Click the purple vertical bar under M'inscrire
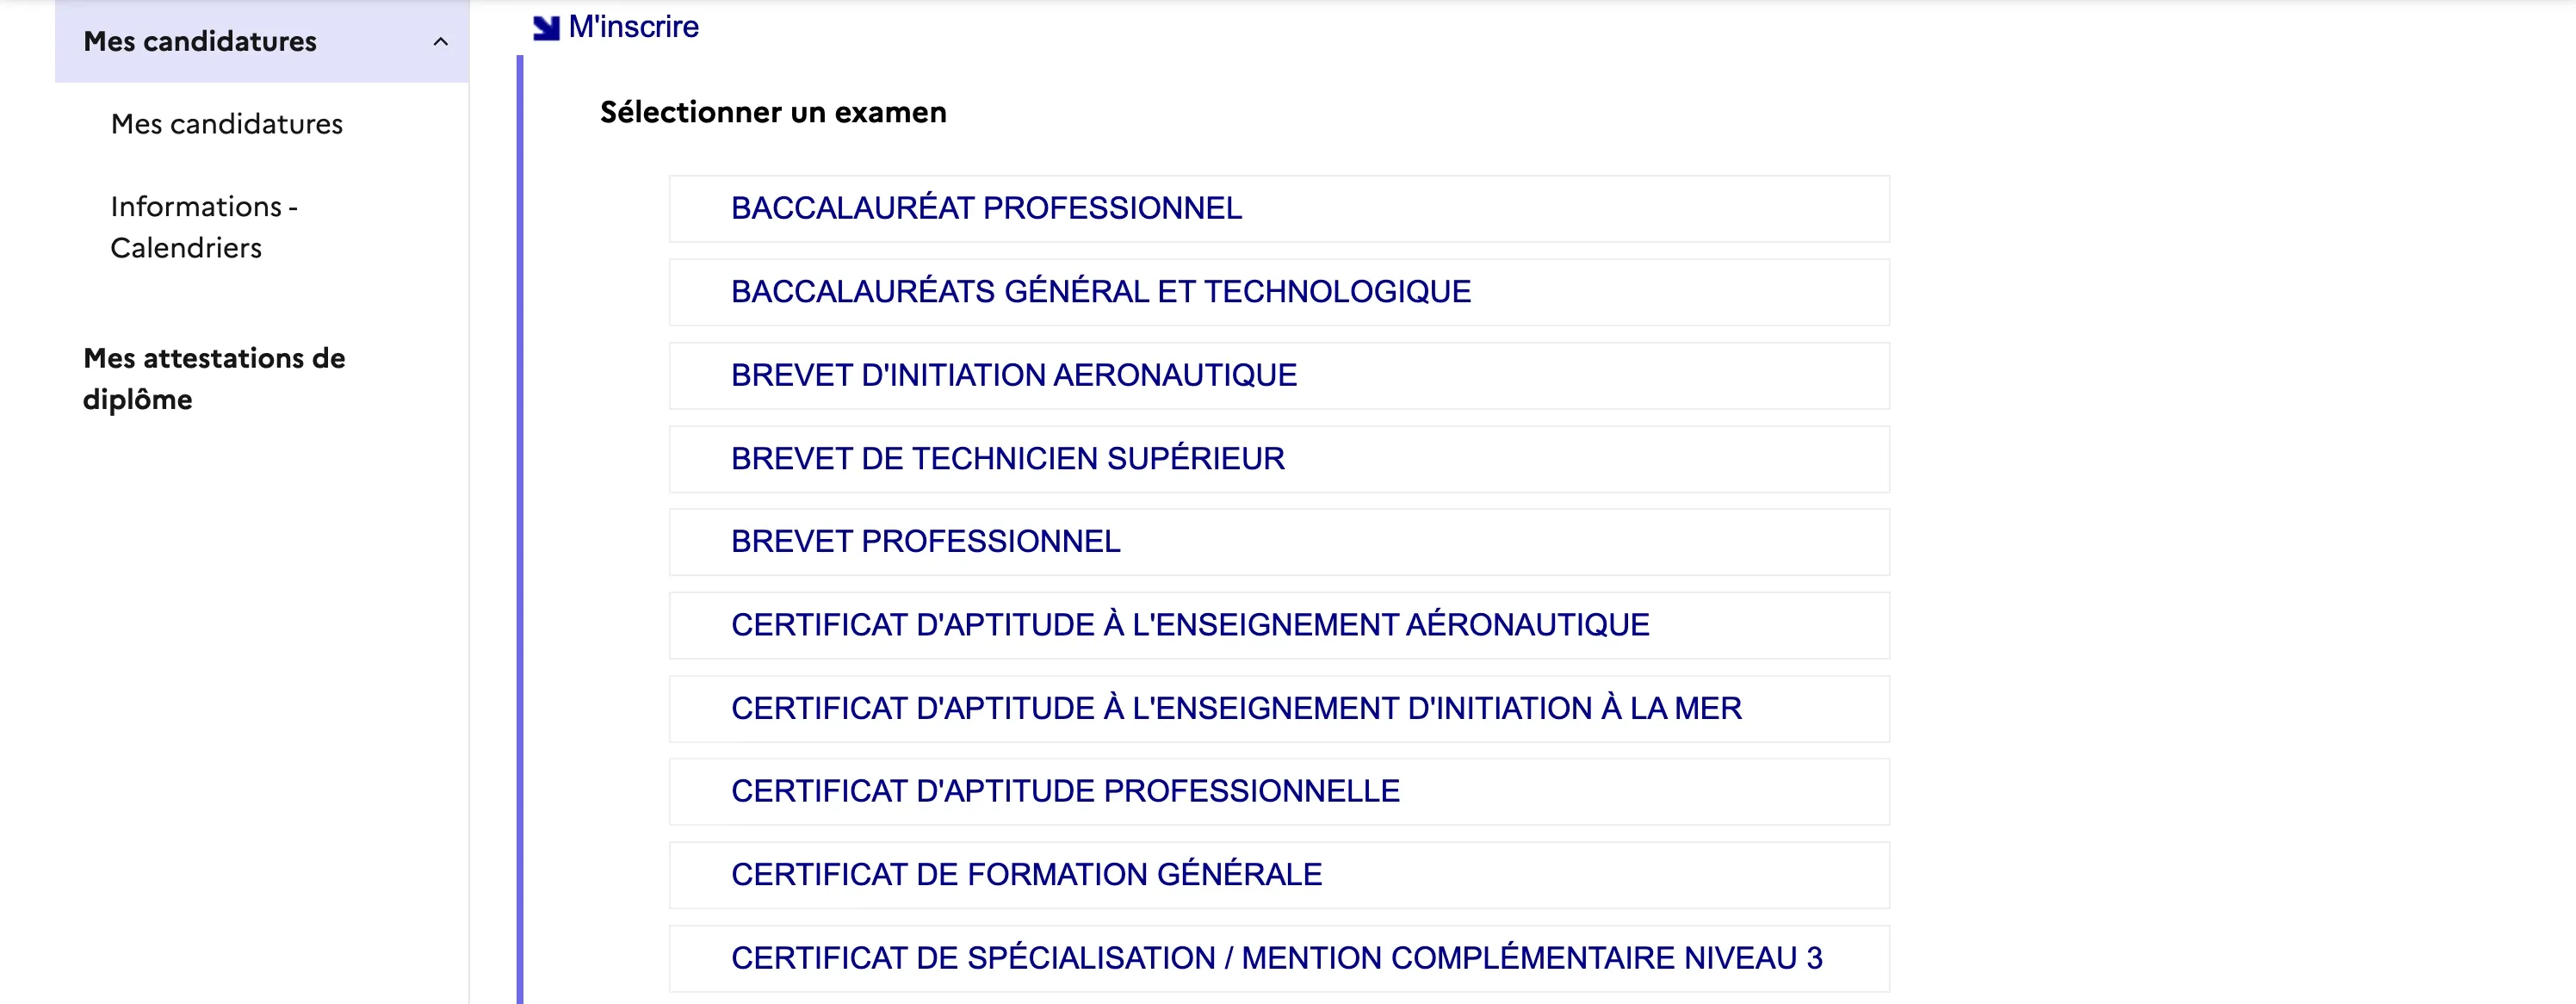The image size is (2576, 1004). point(520,500)
